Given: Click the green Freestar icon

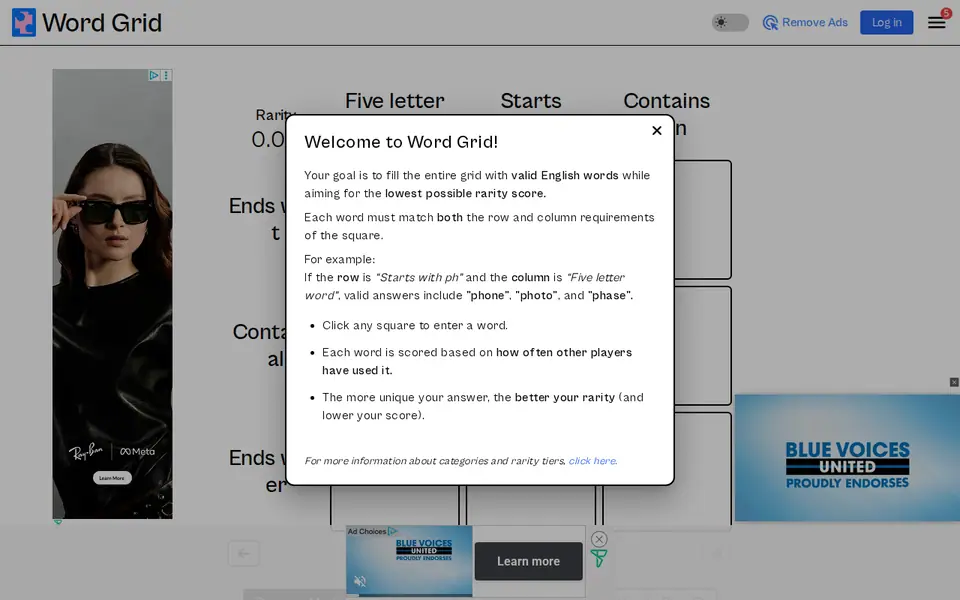Looking at the screenshot, I should point(598,558).
